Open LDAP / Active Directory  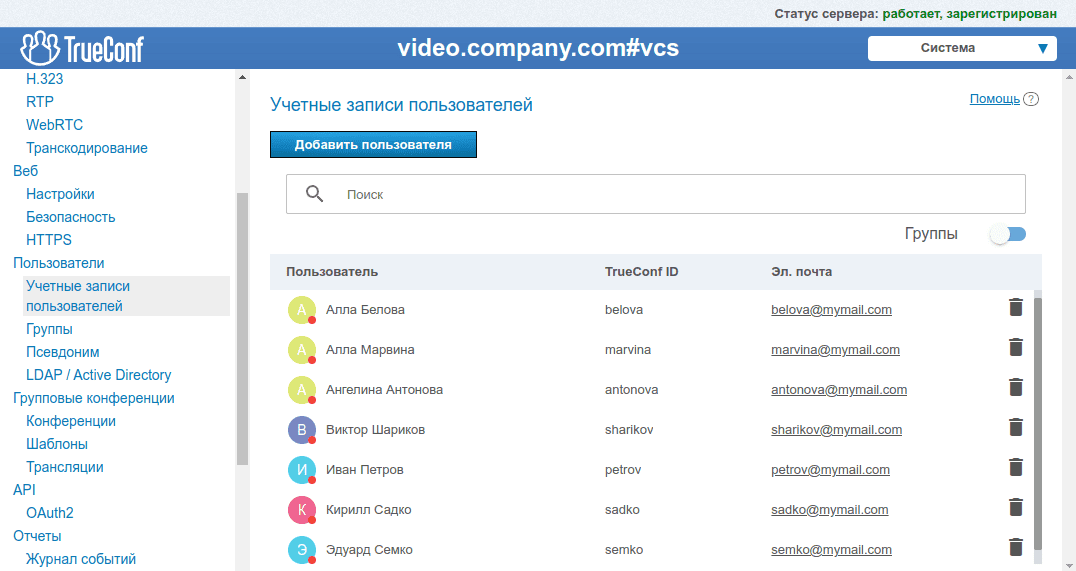click(99, 375)
